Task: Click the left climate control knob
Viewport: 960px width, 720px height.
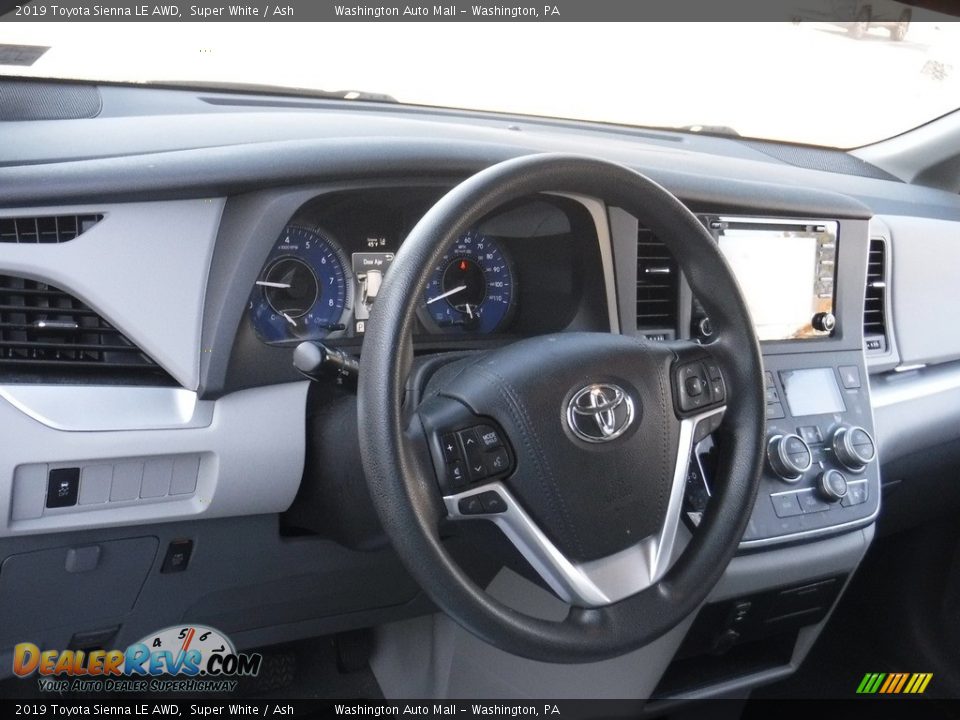Action: 789,456
